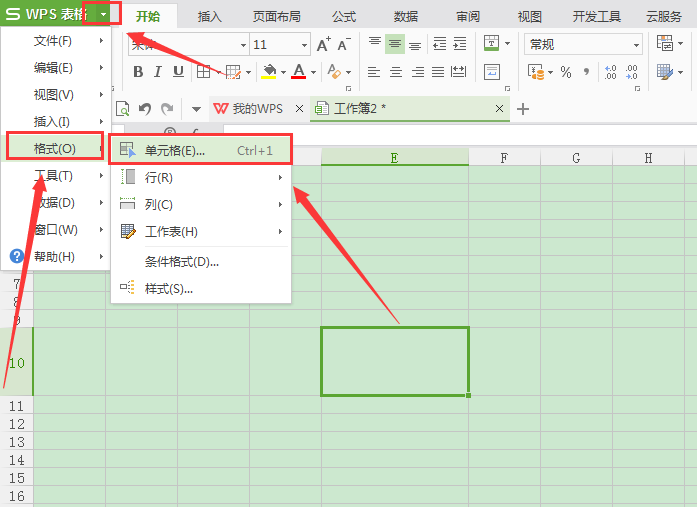Viewport: 697px width, 507px height.
Task: Open 样式(S)... item
Action: (201, 289)
